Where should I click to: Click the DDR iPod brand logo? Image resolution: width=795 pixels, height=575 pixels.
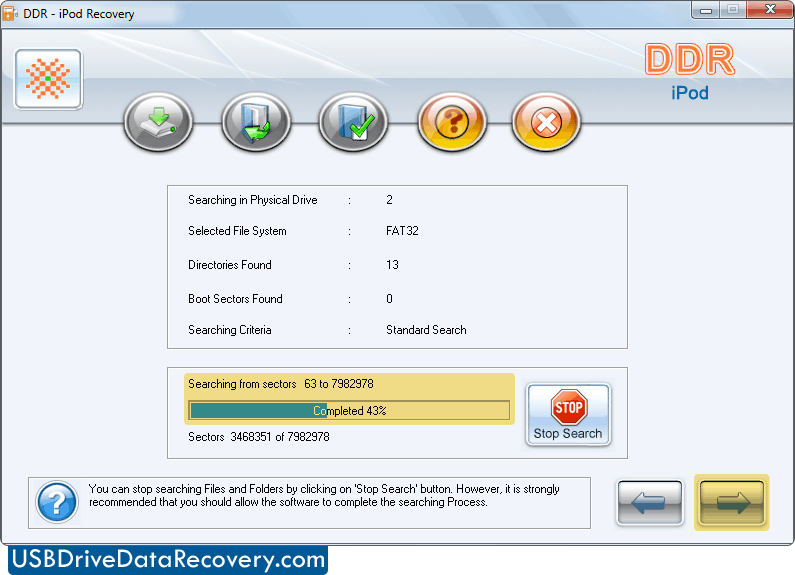[690, 71]
